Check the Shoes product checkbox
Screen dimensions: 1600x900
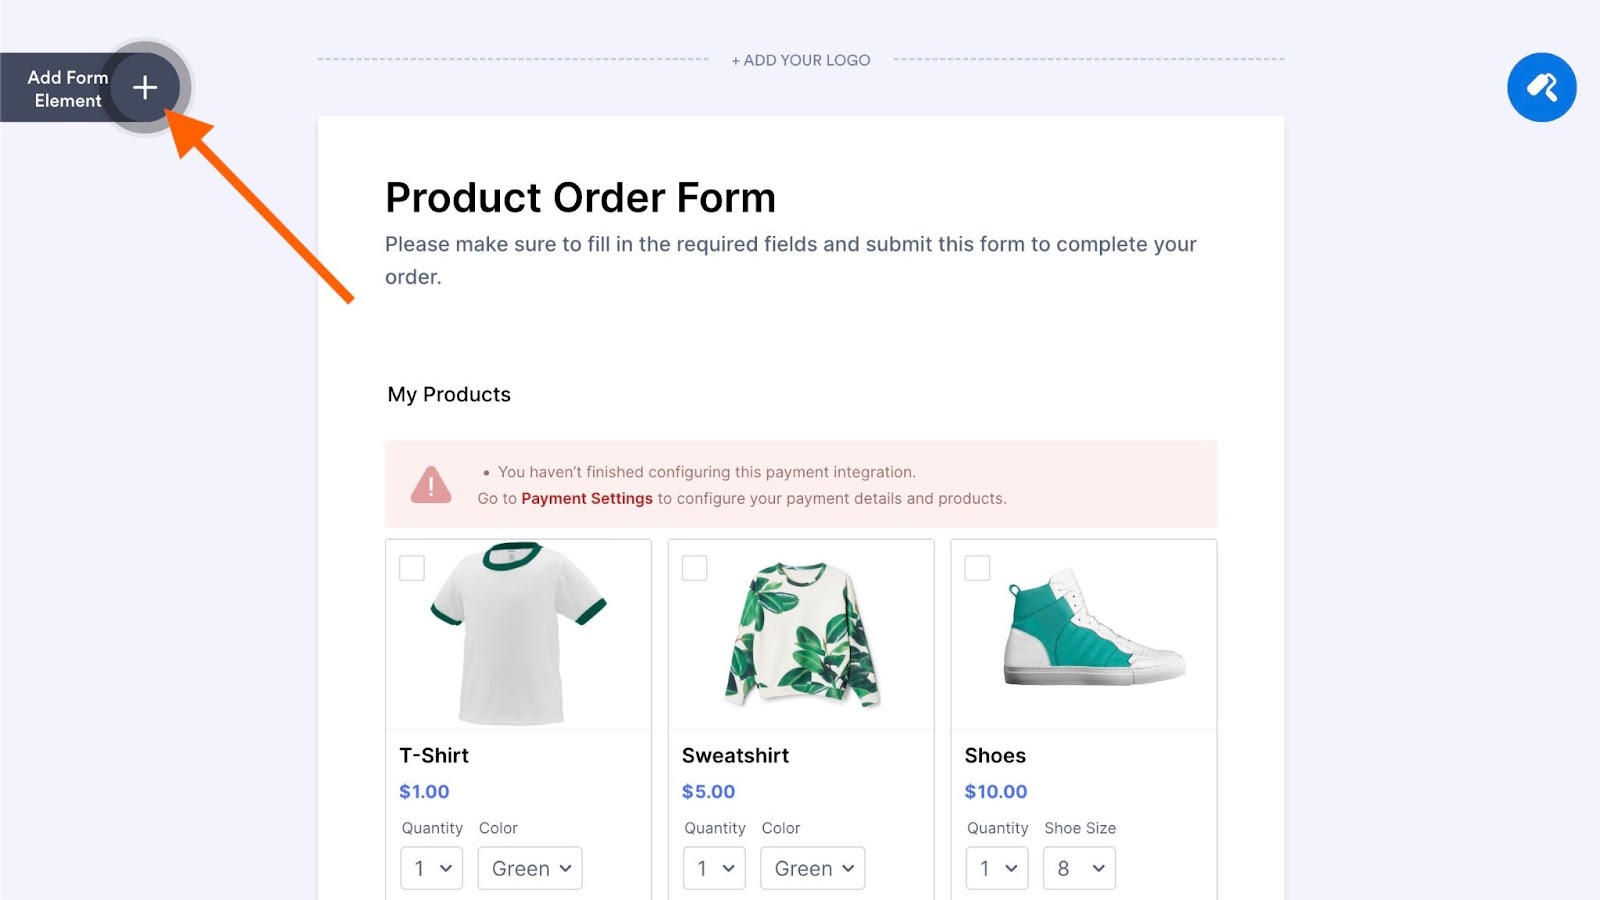tap(977, 568)
